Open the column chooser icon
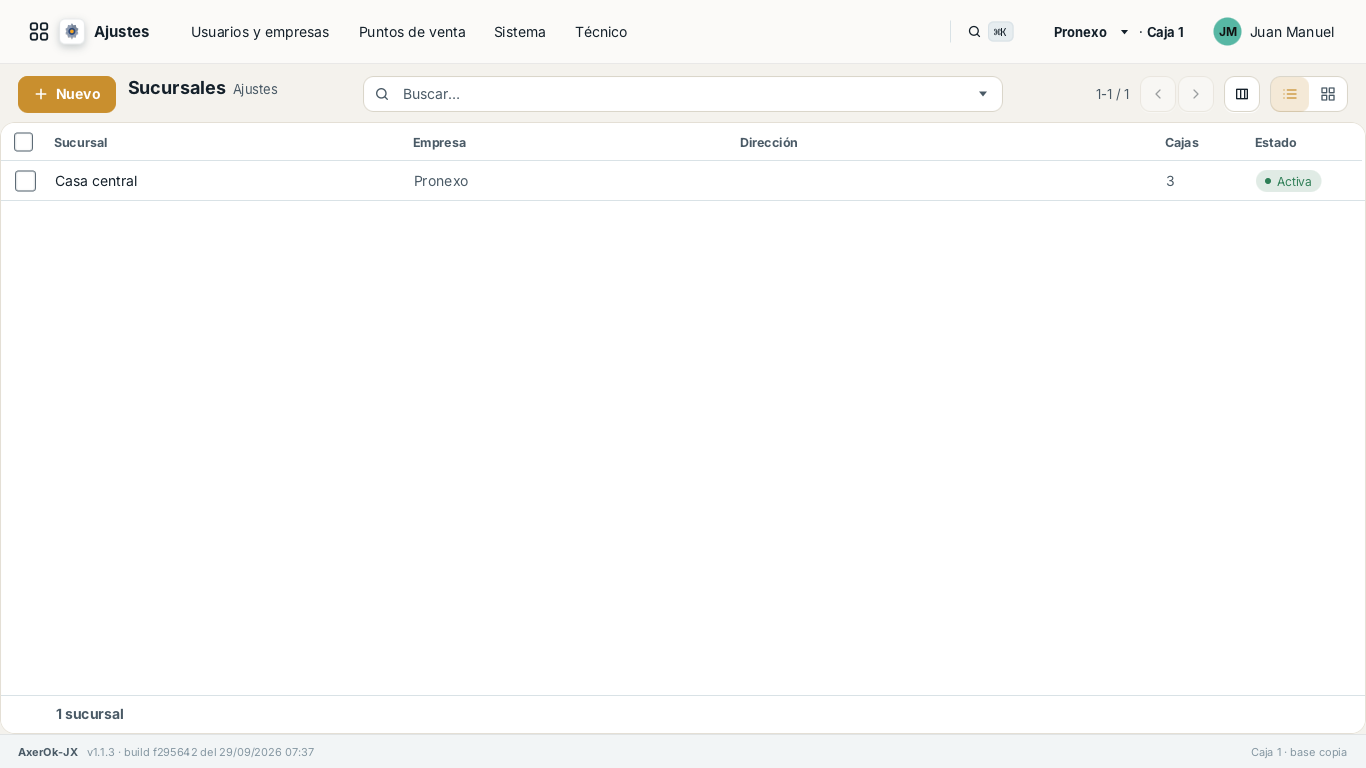 [x=1242, y=94]
